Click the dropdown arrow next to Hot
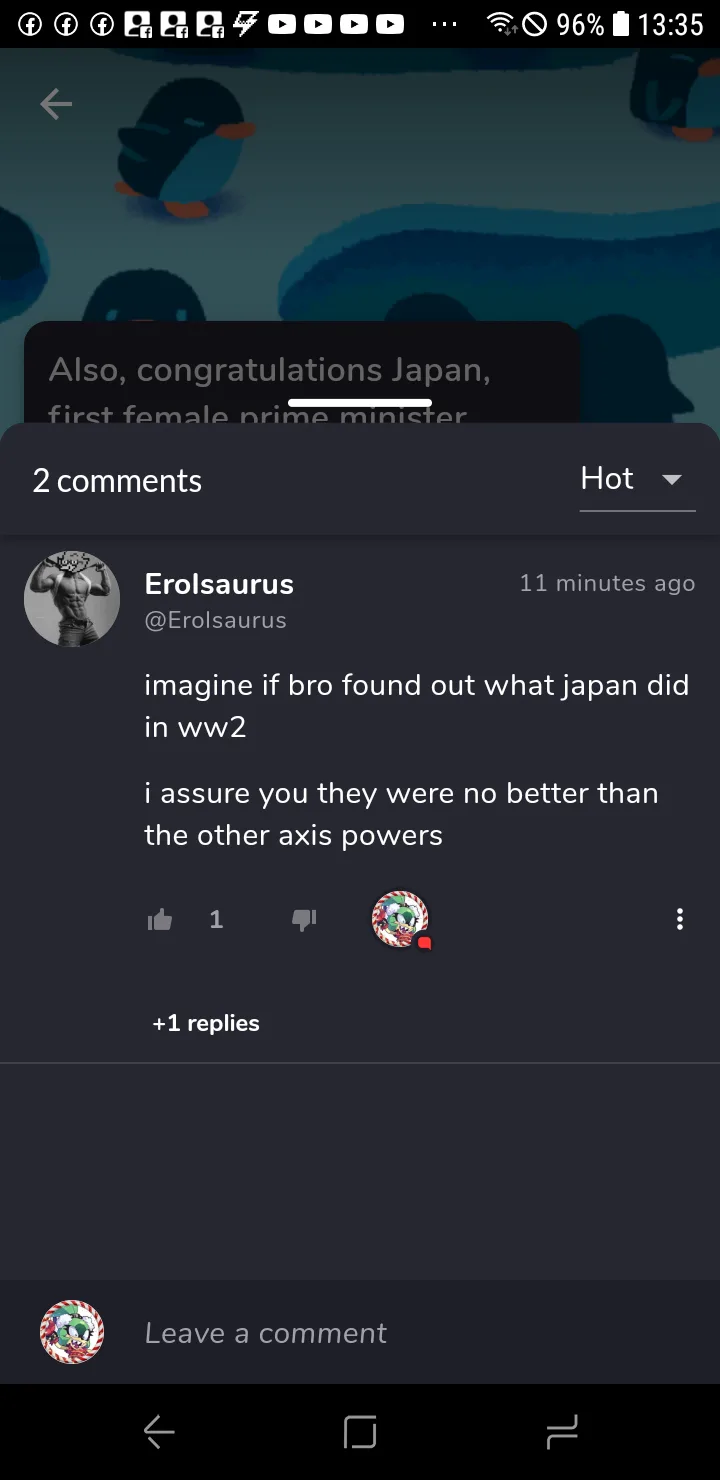This screenshot has height=1480, width=720. (x=672, y=479)
